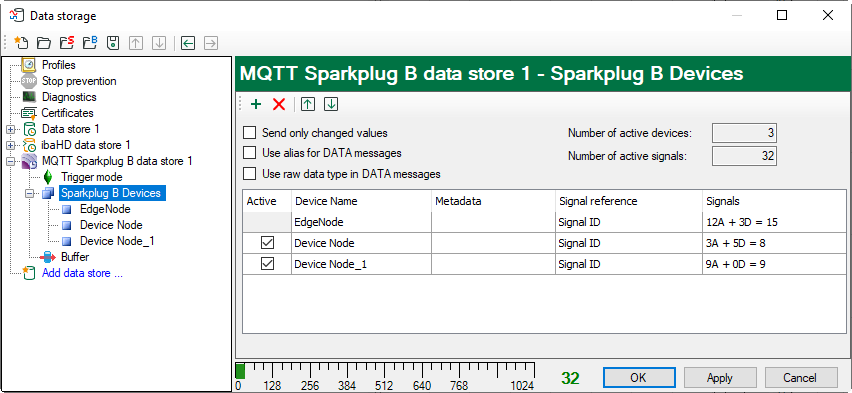Select Trigger mode in tree

coord(91,177)
